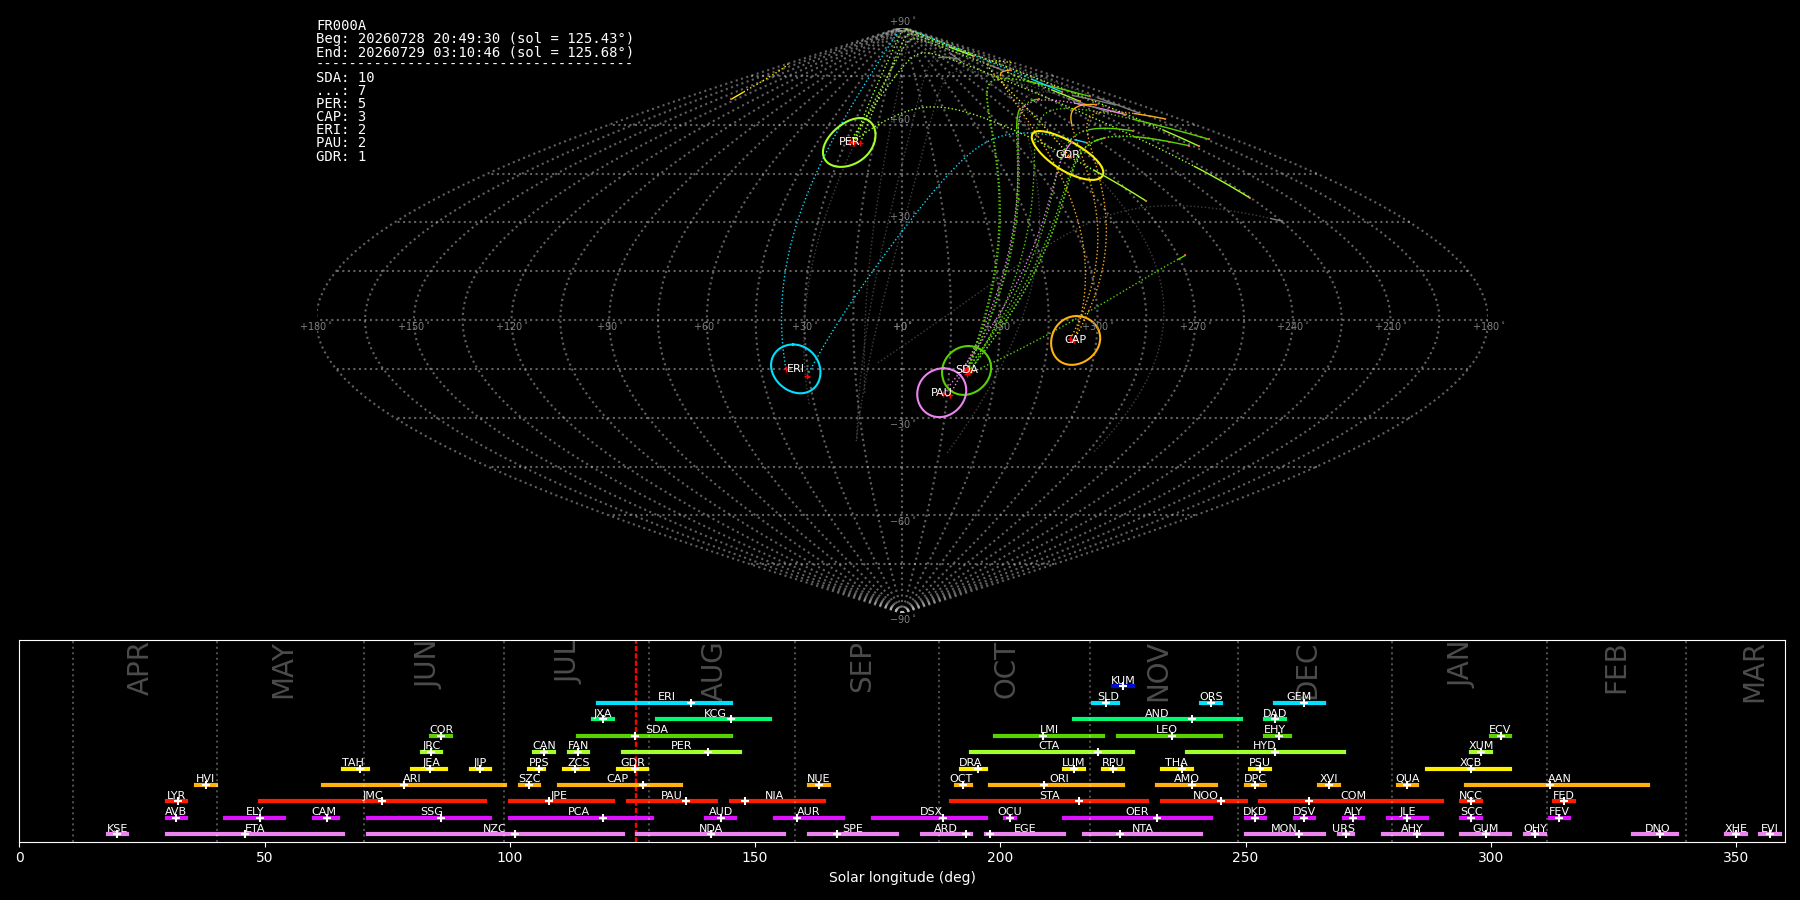1800x900 pixels.
Task: Select the KCG green activity bar
Action: (713, 719)
